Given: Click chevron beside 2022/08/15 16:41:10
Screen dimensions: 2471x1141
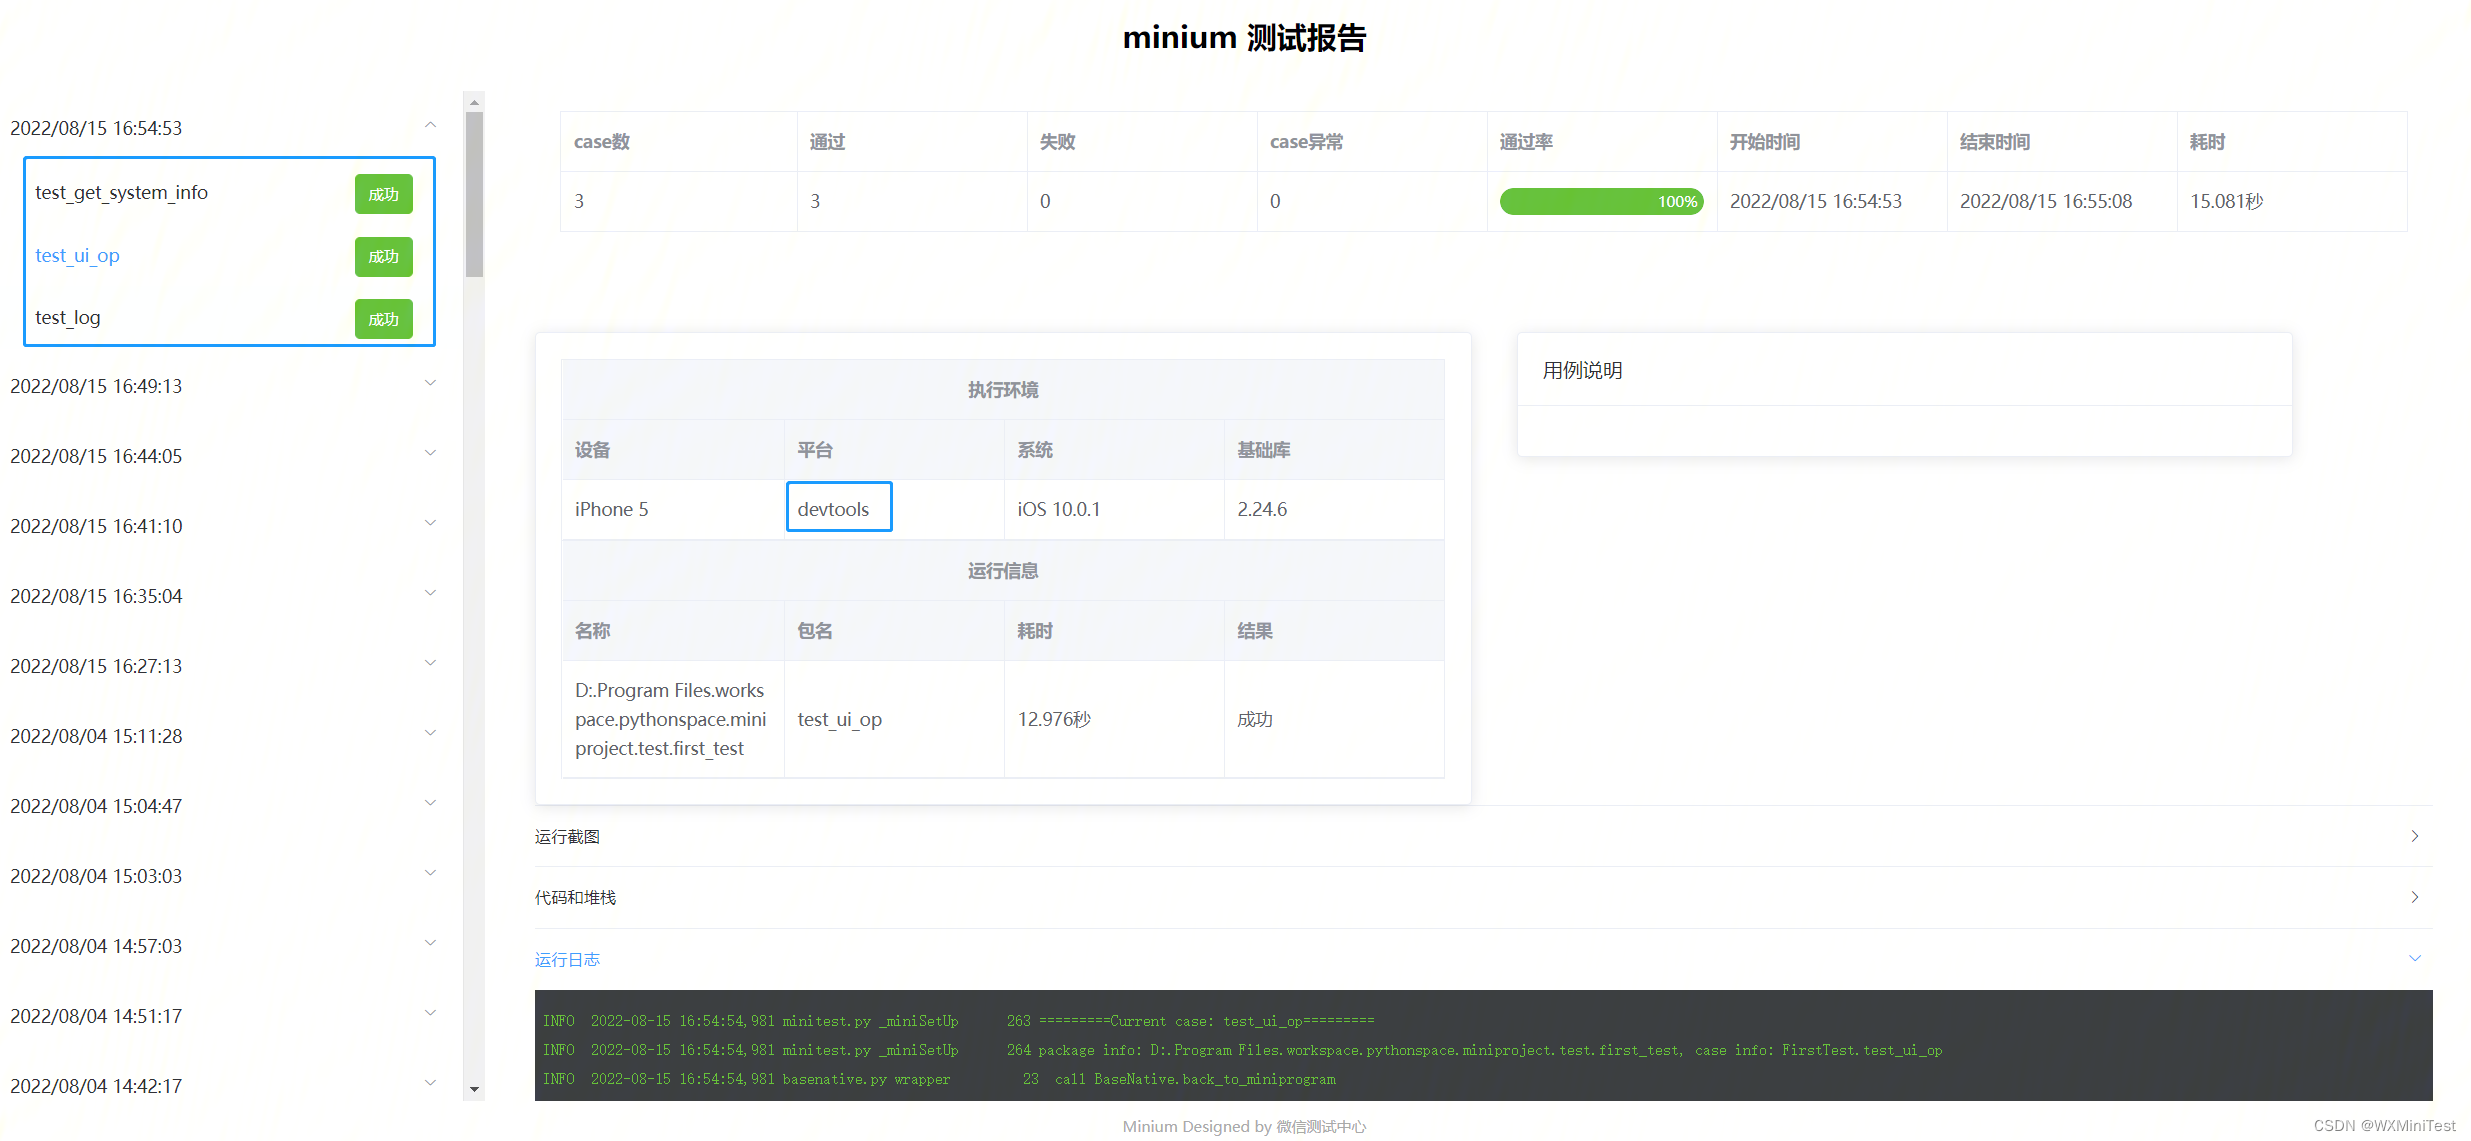Looking at the screenshot, I should (430, 524).
